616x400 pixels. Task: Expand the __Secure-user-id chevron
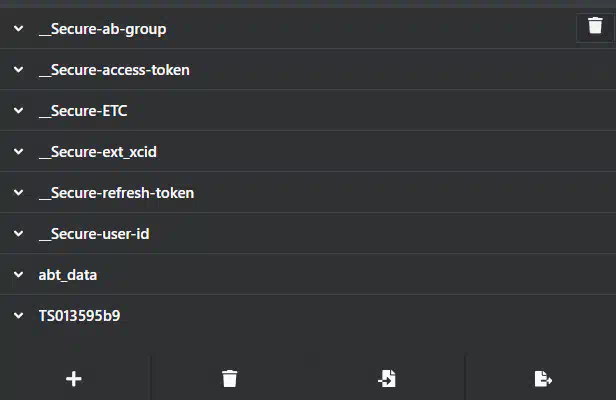pyautogui.click(x=18, y=233)
